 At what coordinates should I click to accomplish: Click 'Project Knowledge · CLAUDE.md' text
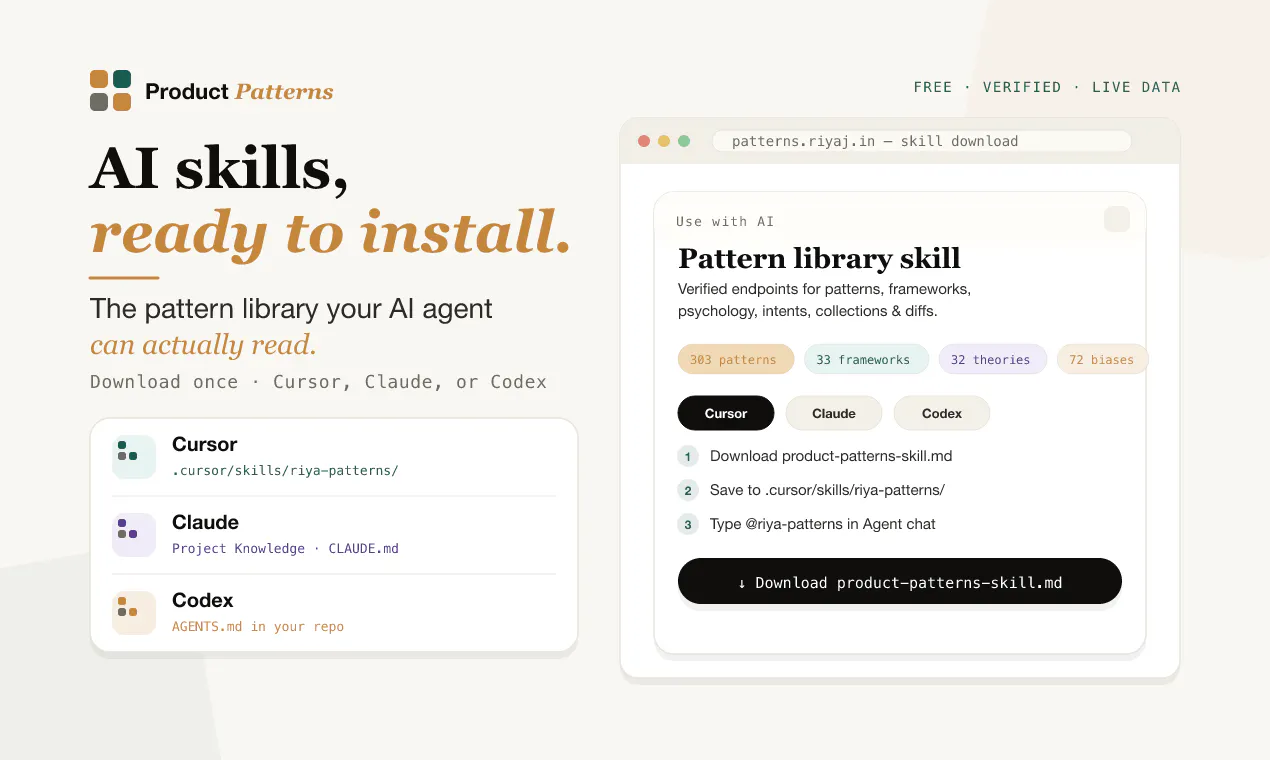285,548
